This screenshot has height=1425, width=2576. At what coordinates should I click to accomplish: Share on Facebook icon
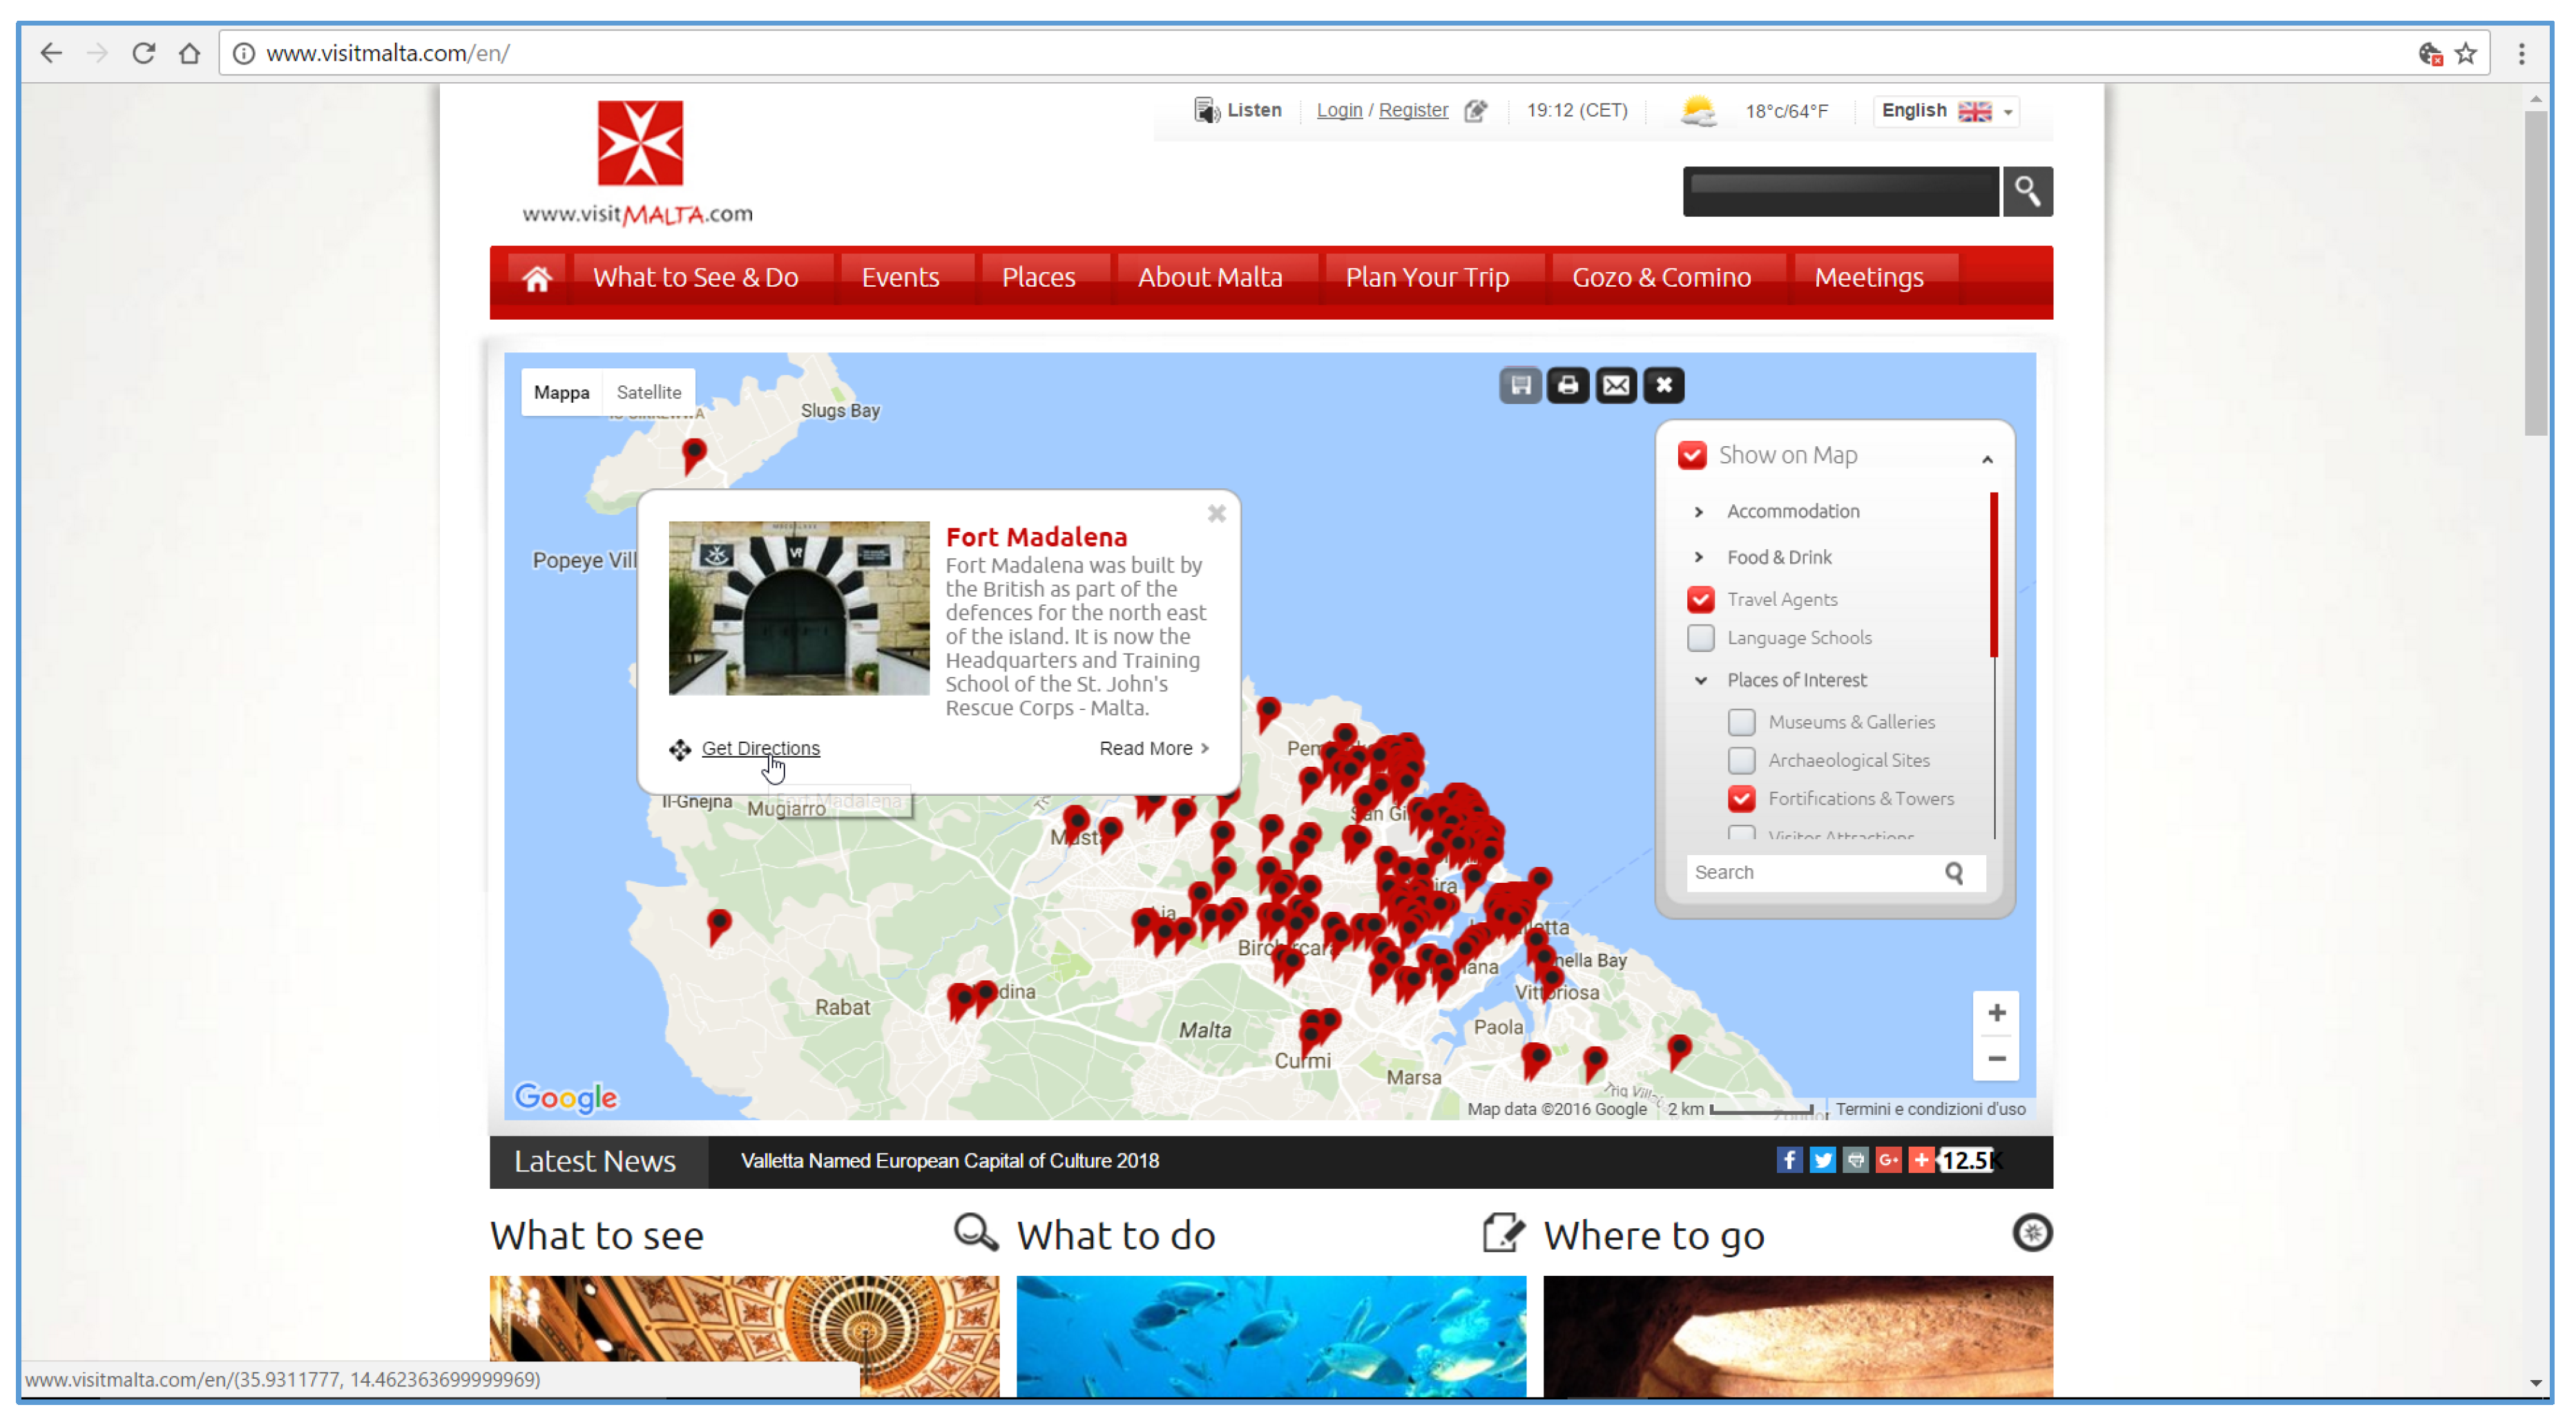click(x=1789, y=1160)
